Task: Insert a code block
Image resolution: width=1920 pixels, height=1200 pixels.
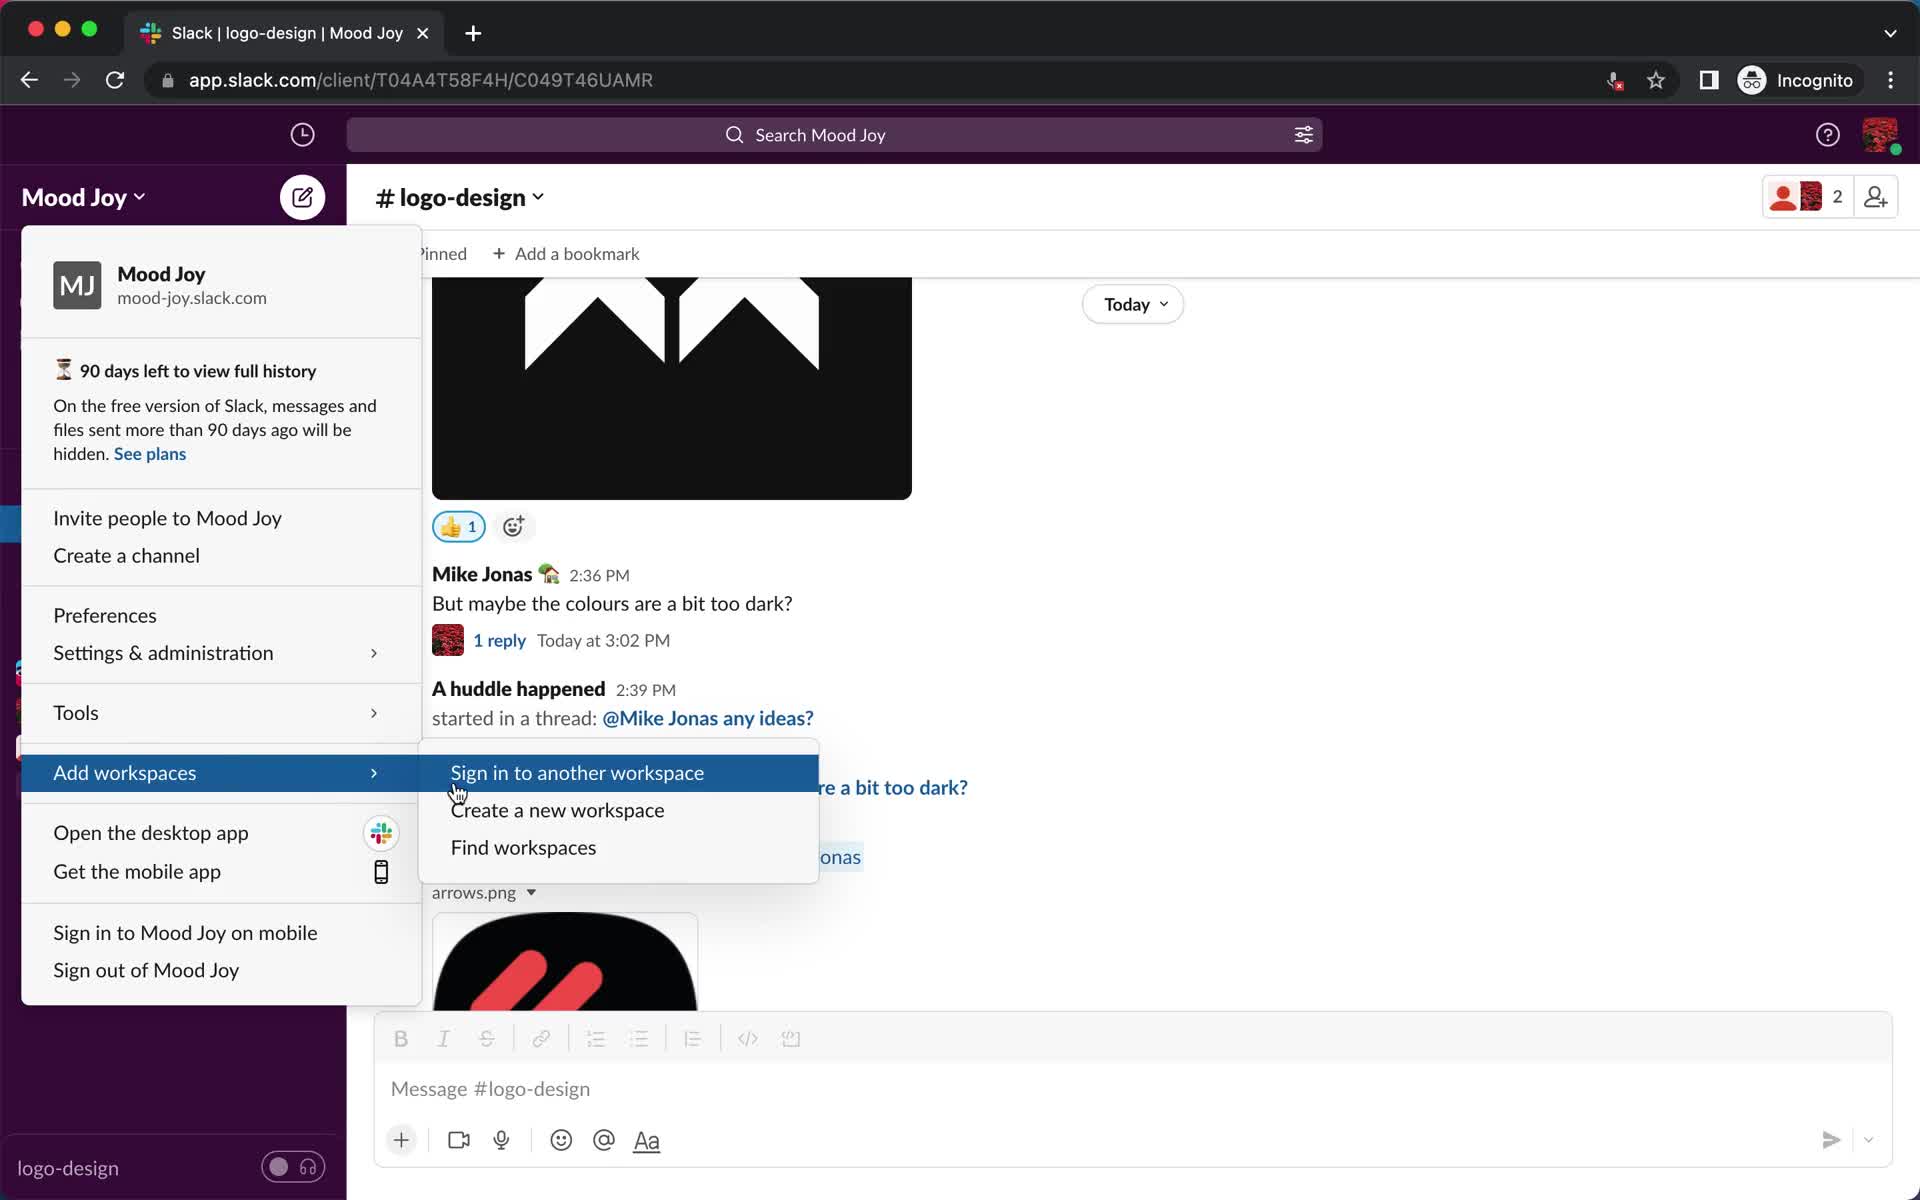Action: 791,1039
